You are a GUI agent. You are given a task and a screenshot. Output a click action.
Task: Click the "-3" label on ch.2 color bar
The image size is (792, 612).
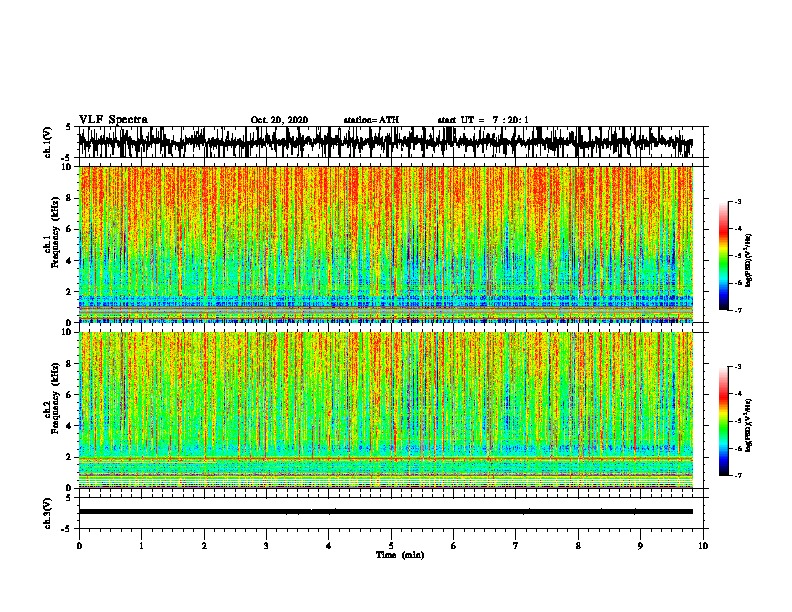(x=738, y=367)
